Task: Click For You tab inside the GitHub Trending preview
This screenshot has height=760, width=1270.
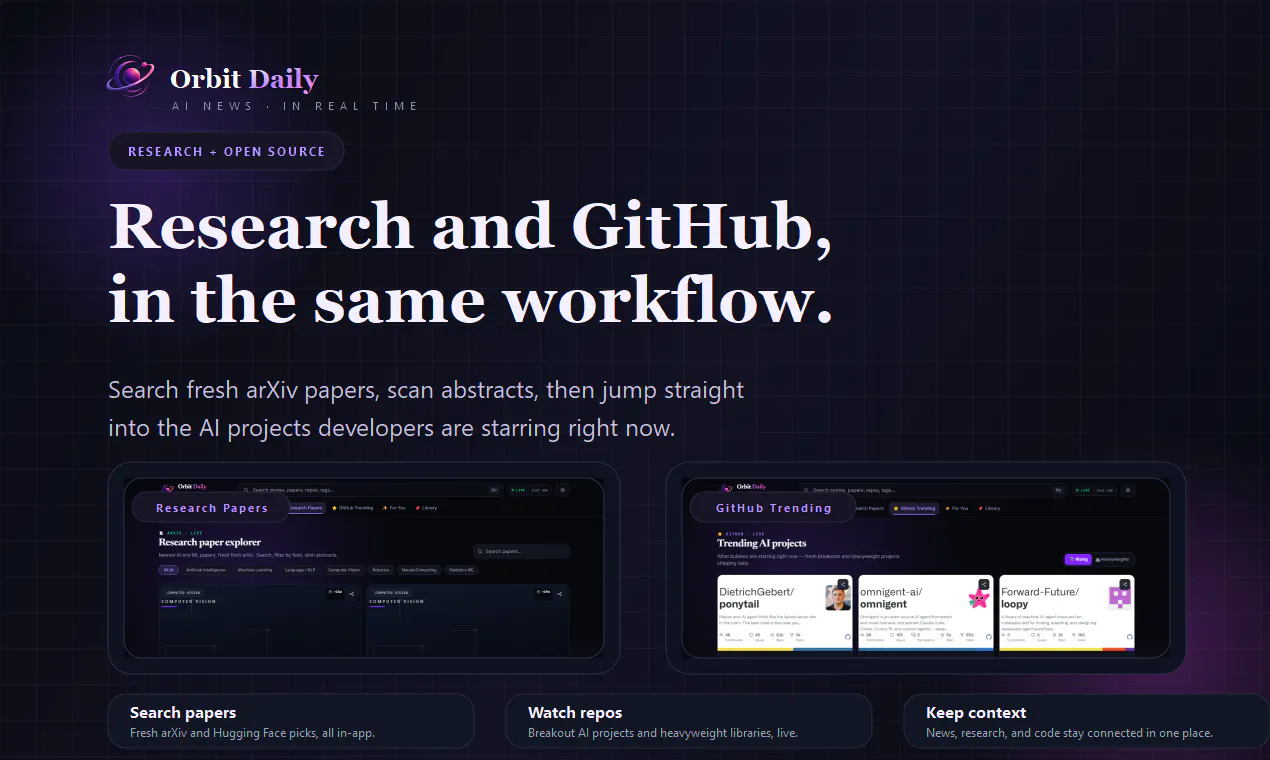Action: pos(957,508)
